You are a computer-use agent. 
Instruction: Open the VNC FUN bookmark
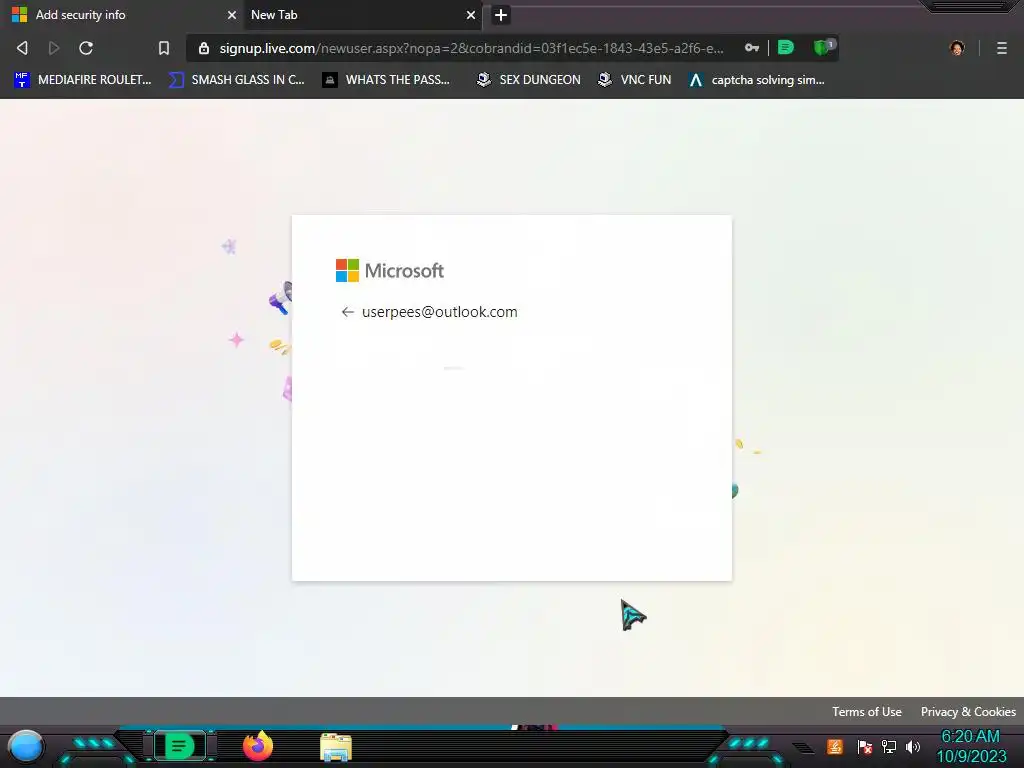(x=635, y=80)
